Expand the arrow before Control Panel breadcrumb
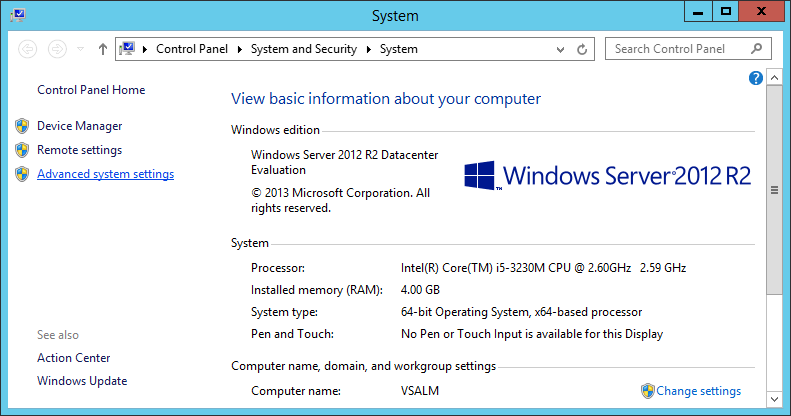This screenshot has height=416, width=791. 145,49
